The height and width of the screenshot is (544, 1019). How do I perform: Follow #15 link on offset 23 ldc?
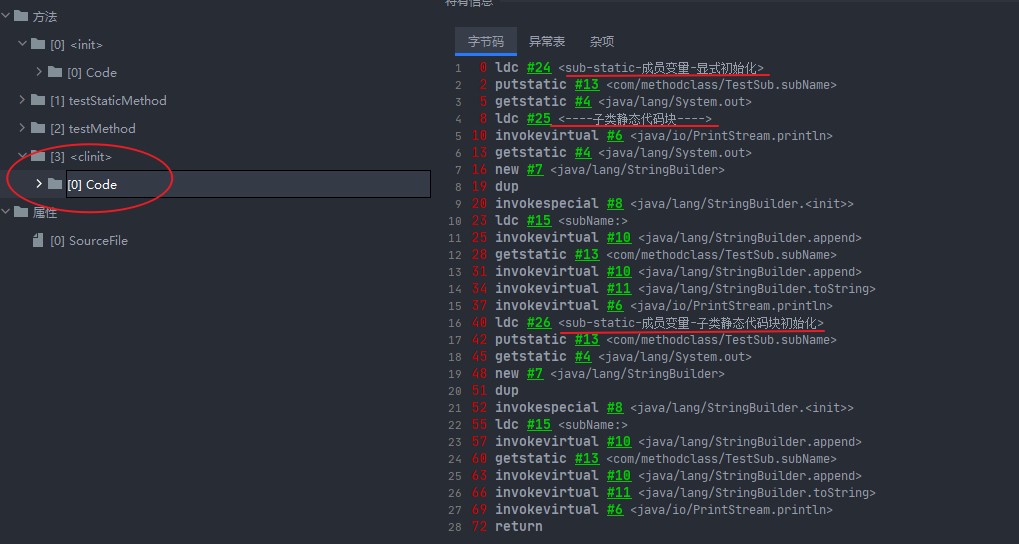tap(539, 220)
